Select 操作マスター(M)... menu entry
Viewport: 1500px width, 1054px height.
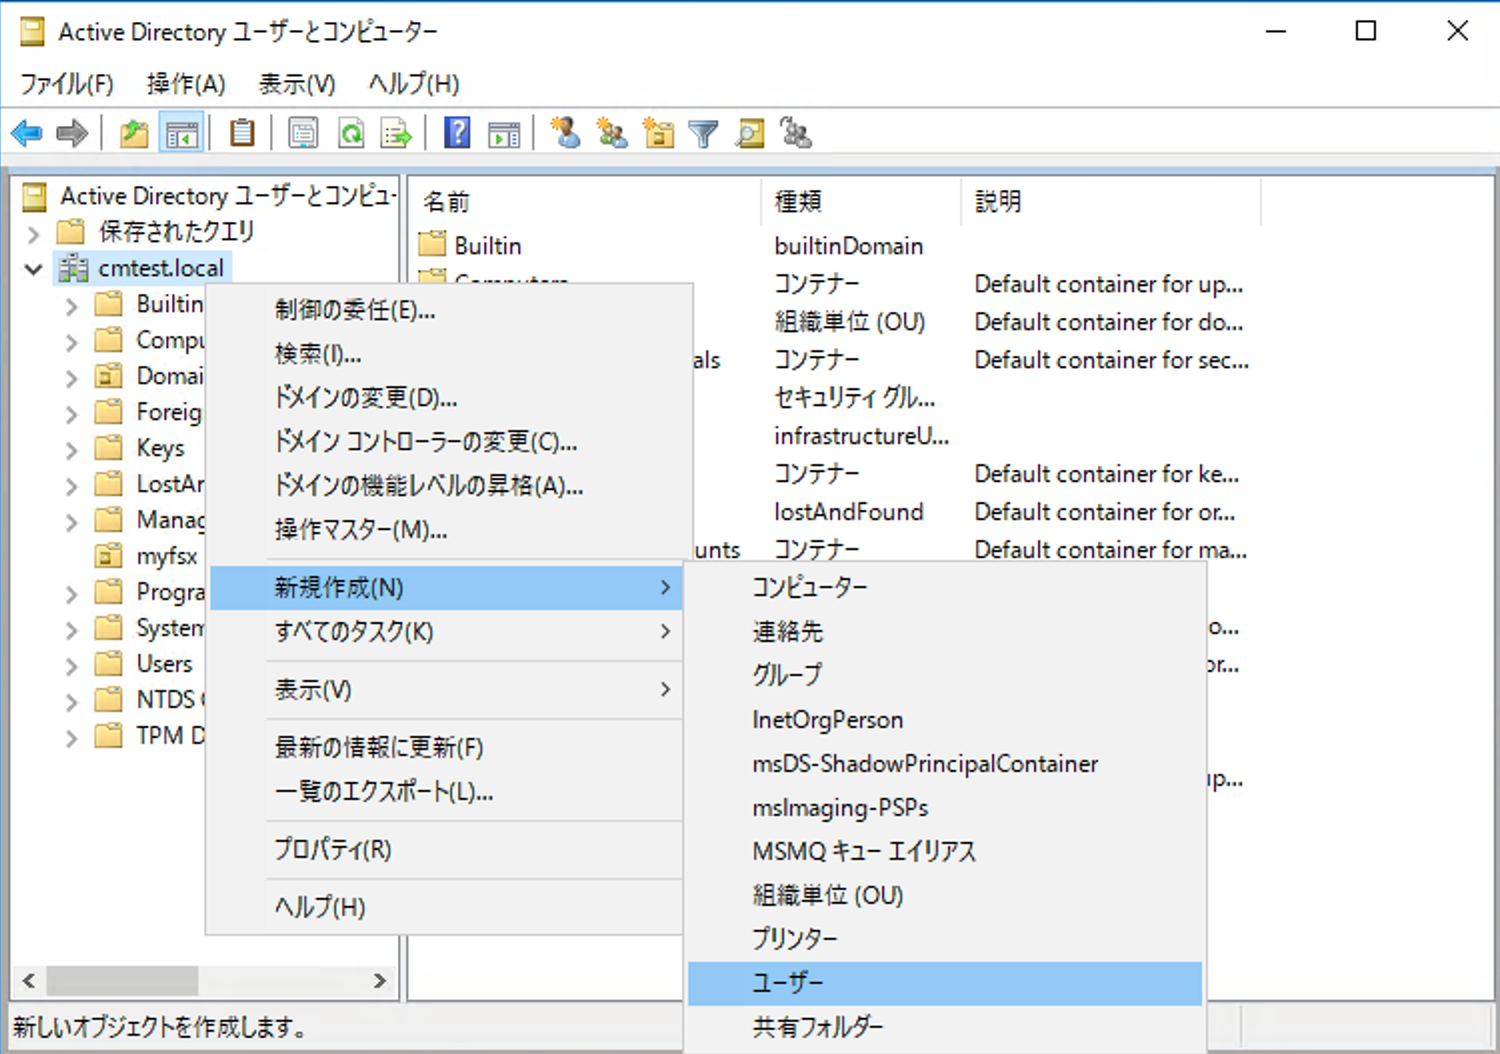[445, 530]
